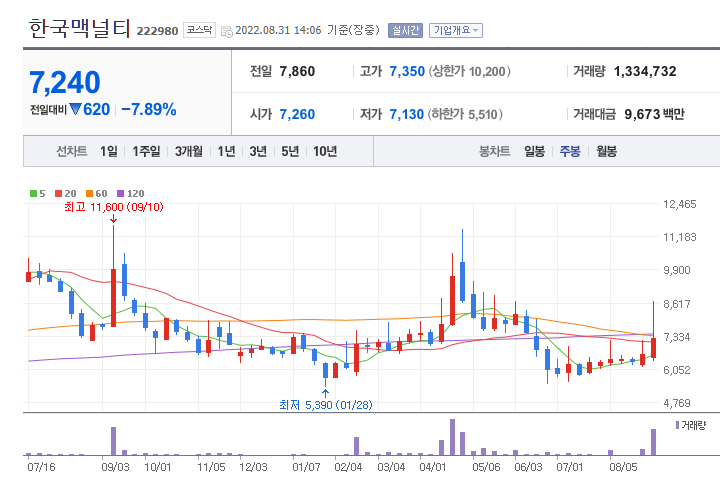This screenshot has width=720, height=492.
Task: Click the calendar clock icon beside the date
Action: [x=226, y=31]
